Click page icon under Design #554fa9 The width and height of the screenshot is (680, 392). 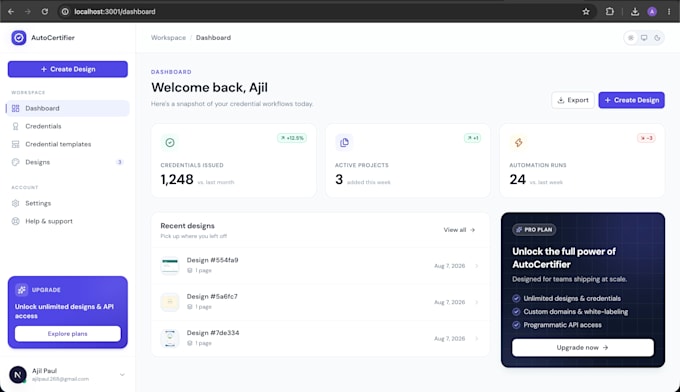pyautogui.click(x=190, y=271)
